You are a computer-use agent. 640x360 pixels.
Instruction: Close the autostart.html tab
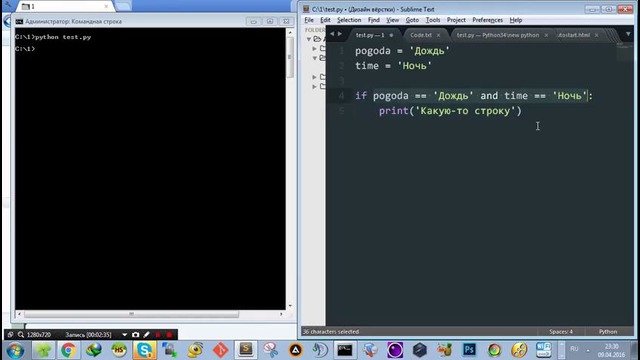click(x=596, y=36)
